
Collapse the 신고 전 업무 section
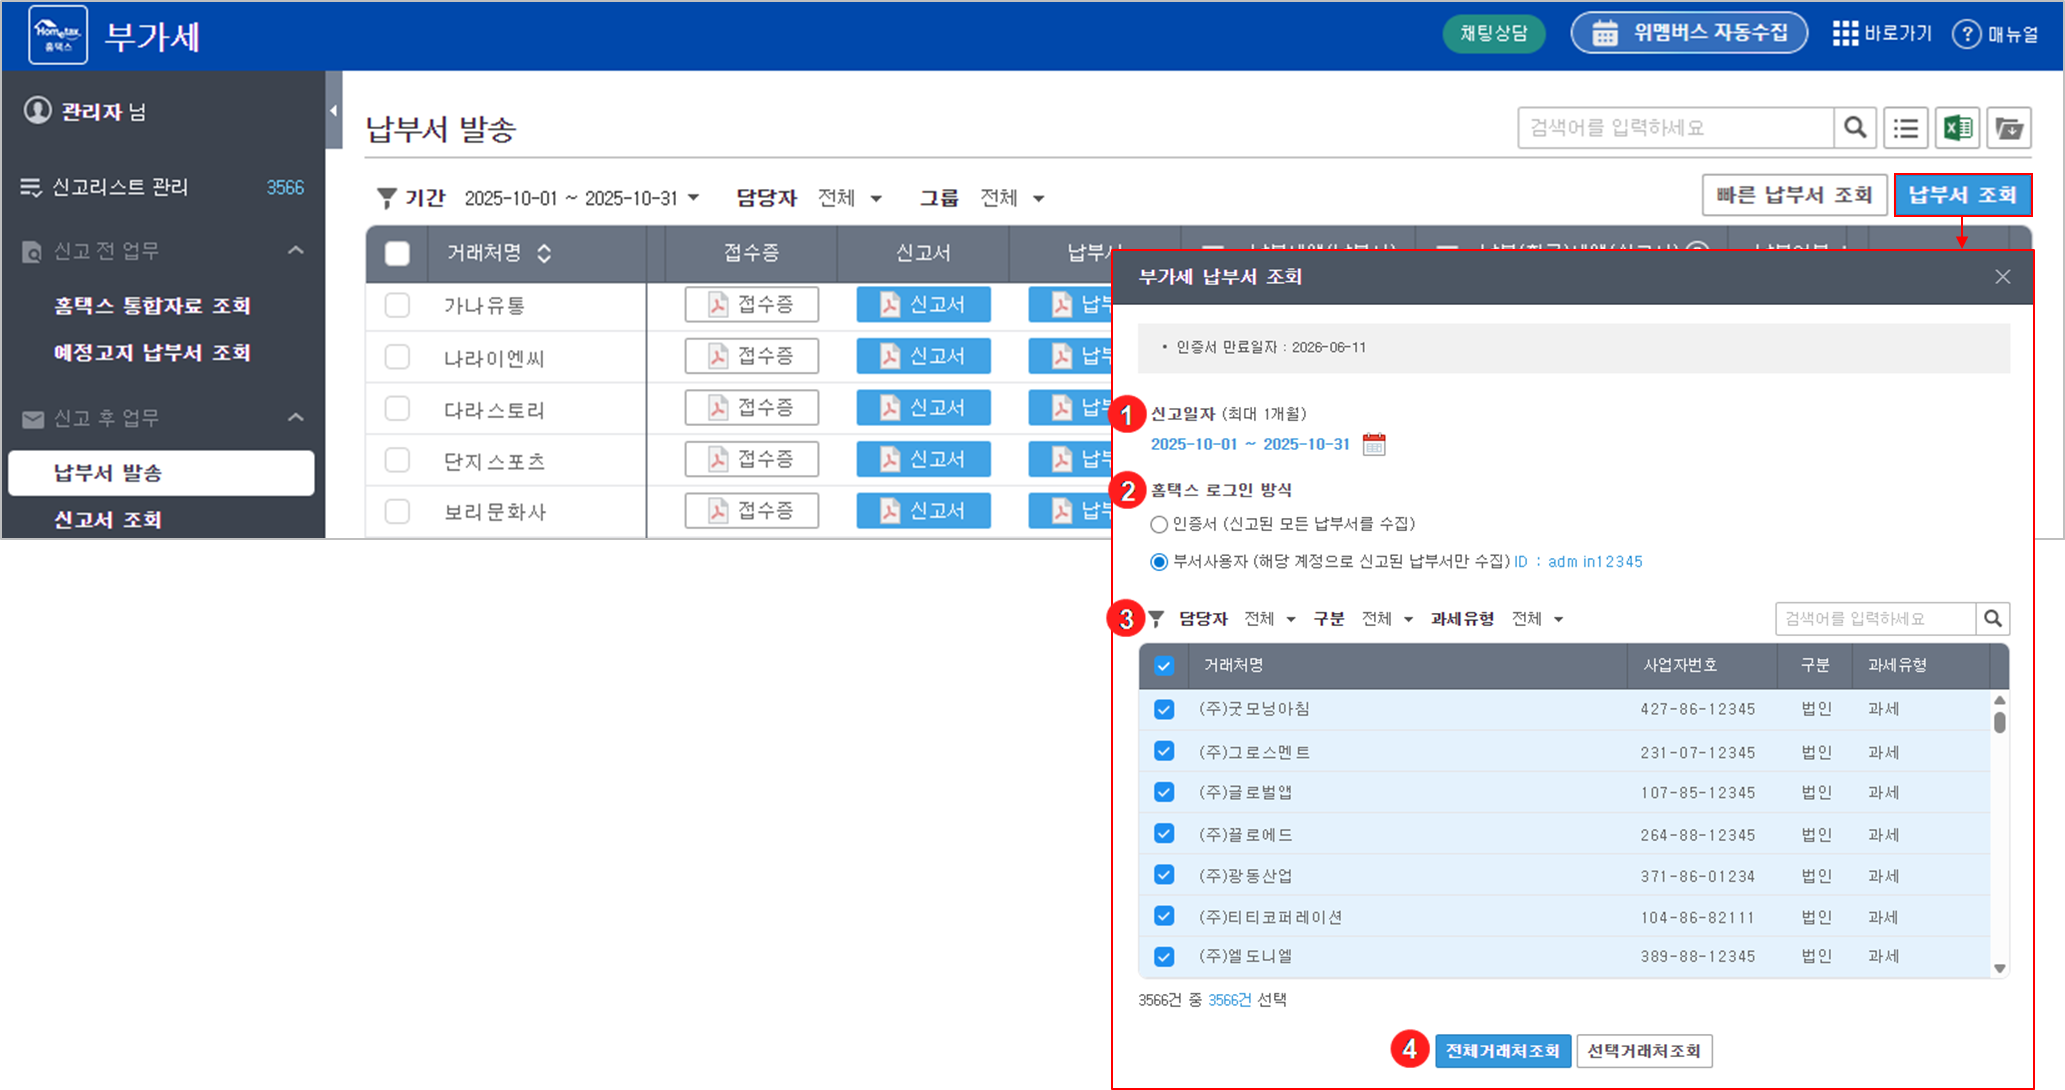296,250
